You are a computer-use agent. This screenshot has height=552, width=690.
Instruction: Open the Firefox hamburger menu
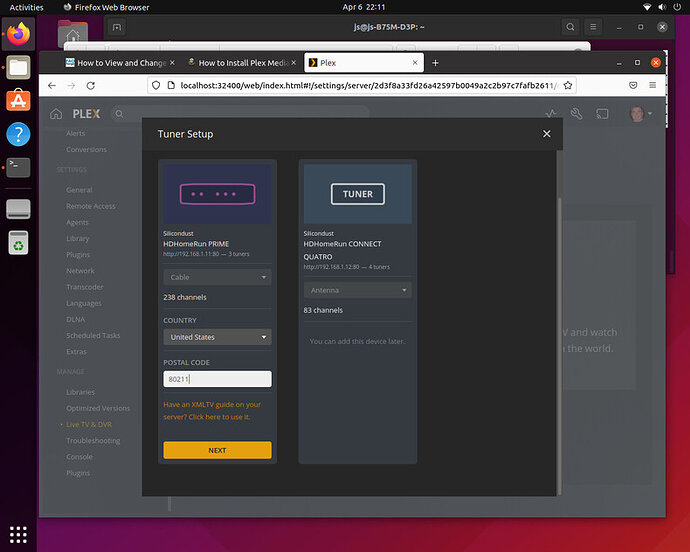click(x=653, y=85)
